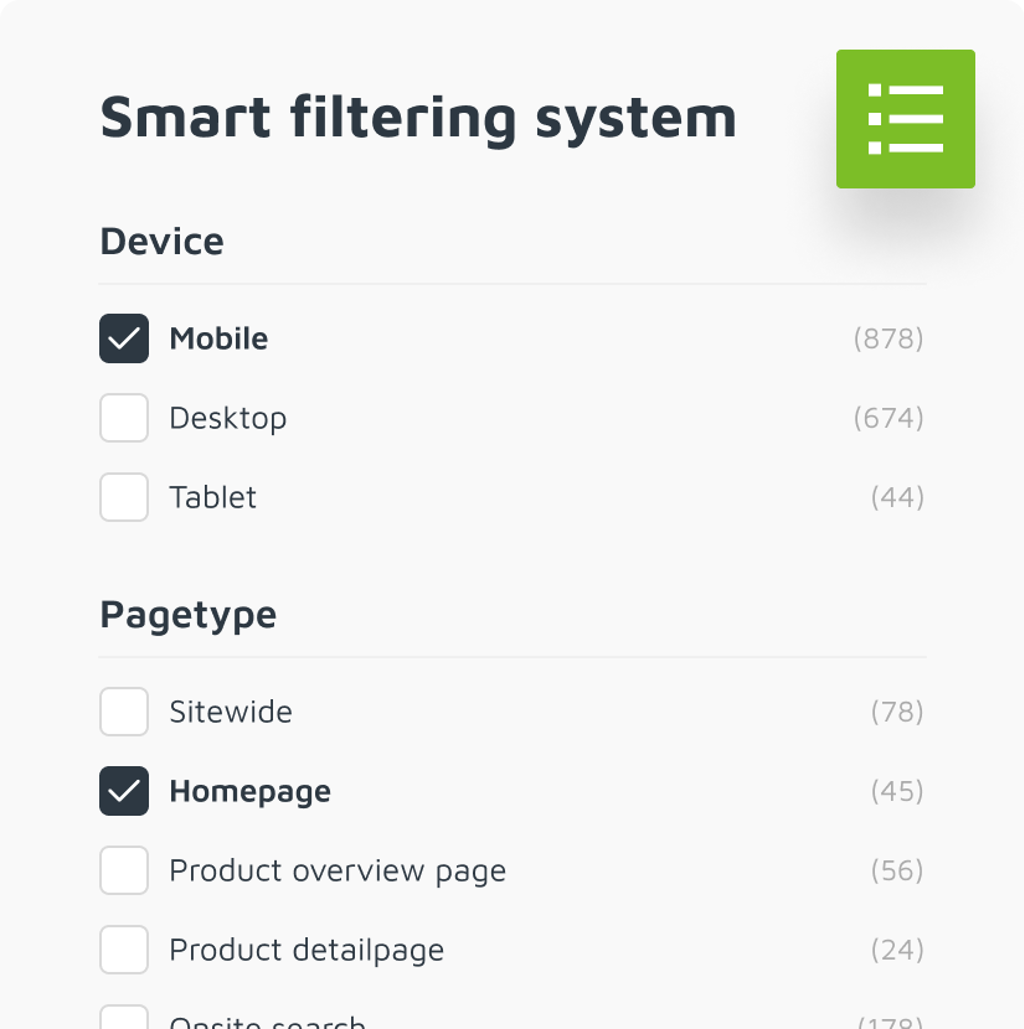Image resolution: width=1024 pixels, height=1029 pixels.
Task: Click the Smart filtering system title
Action: coord(418,117)
